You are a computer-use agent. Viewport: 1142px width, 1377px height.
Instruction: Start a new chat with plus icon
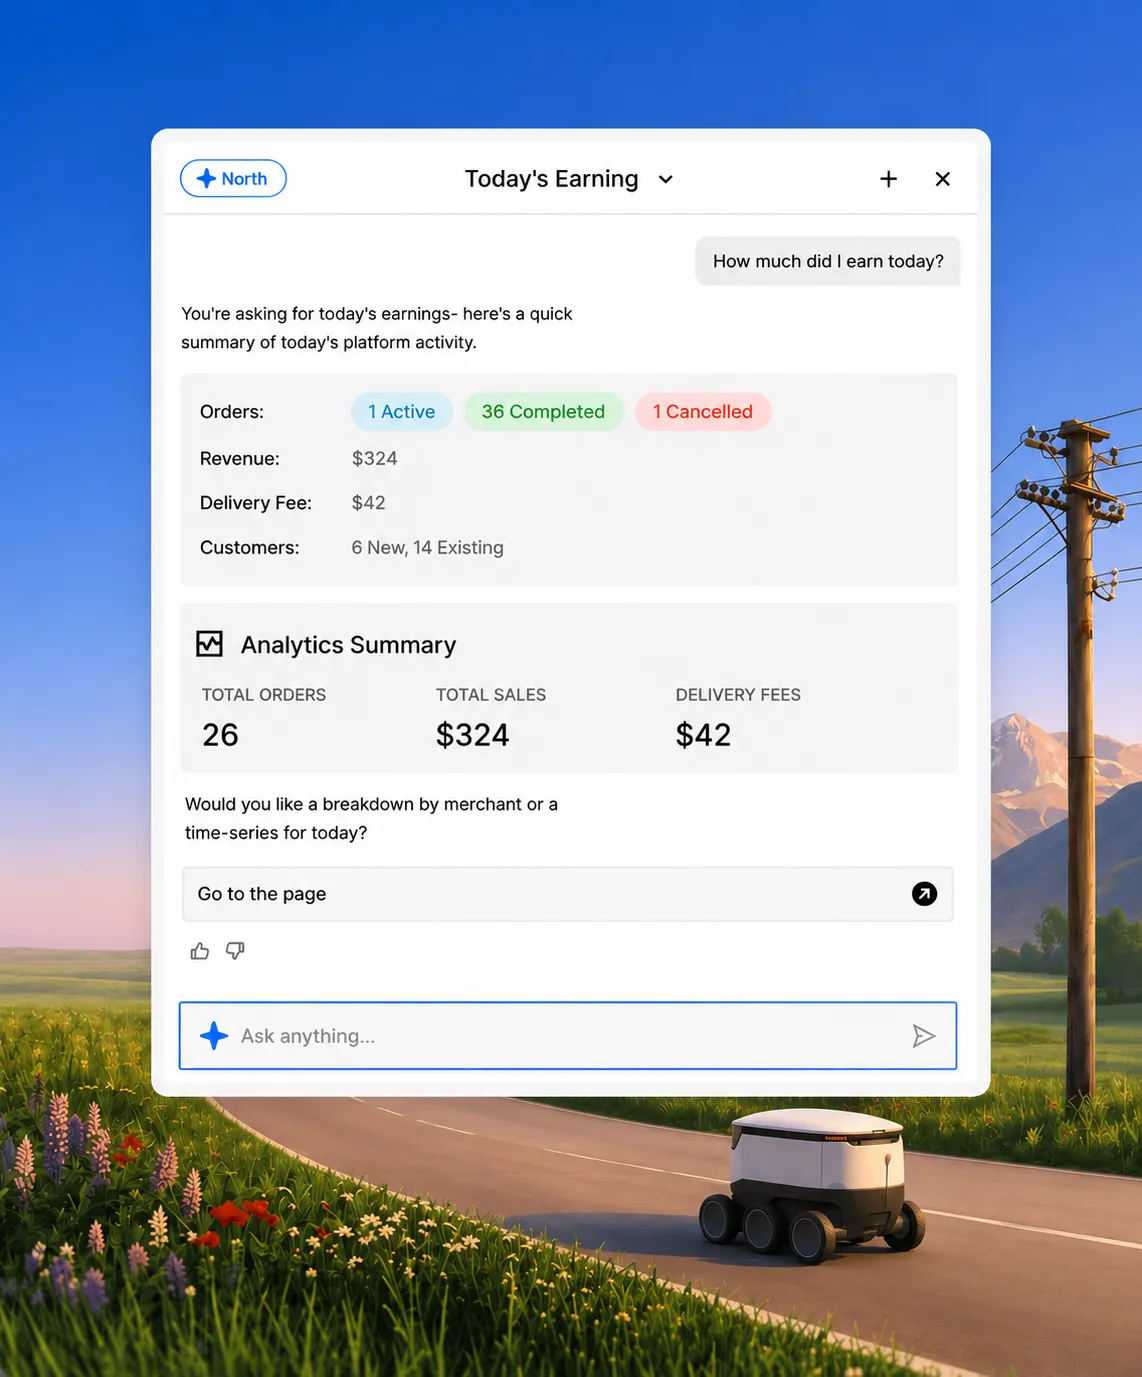tap(888, 179)
